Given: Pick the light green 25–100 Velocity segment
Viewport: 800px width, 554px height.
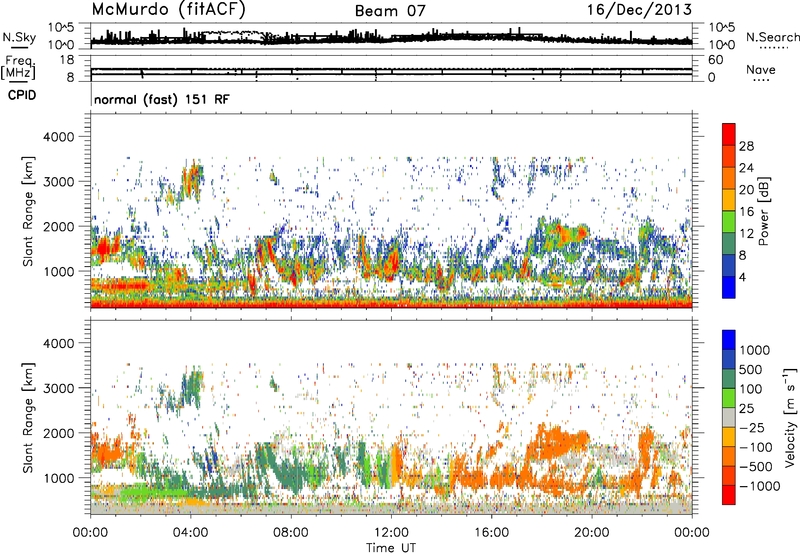Looking at the screenshot, I should (x=729, y=398).
